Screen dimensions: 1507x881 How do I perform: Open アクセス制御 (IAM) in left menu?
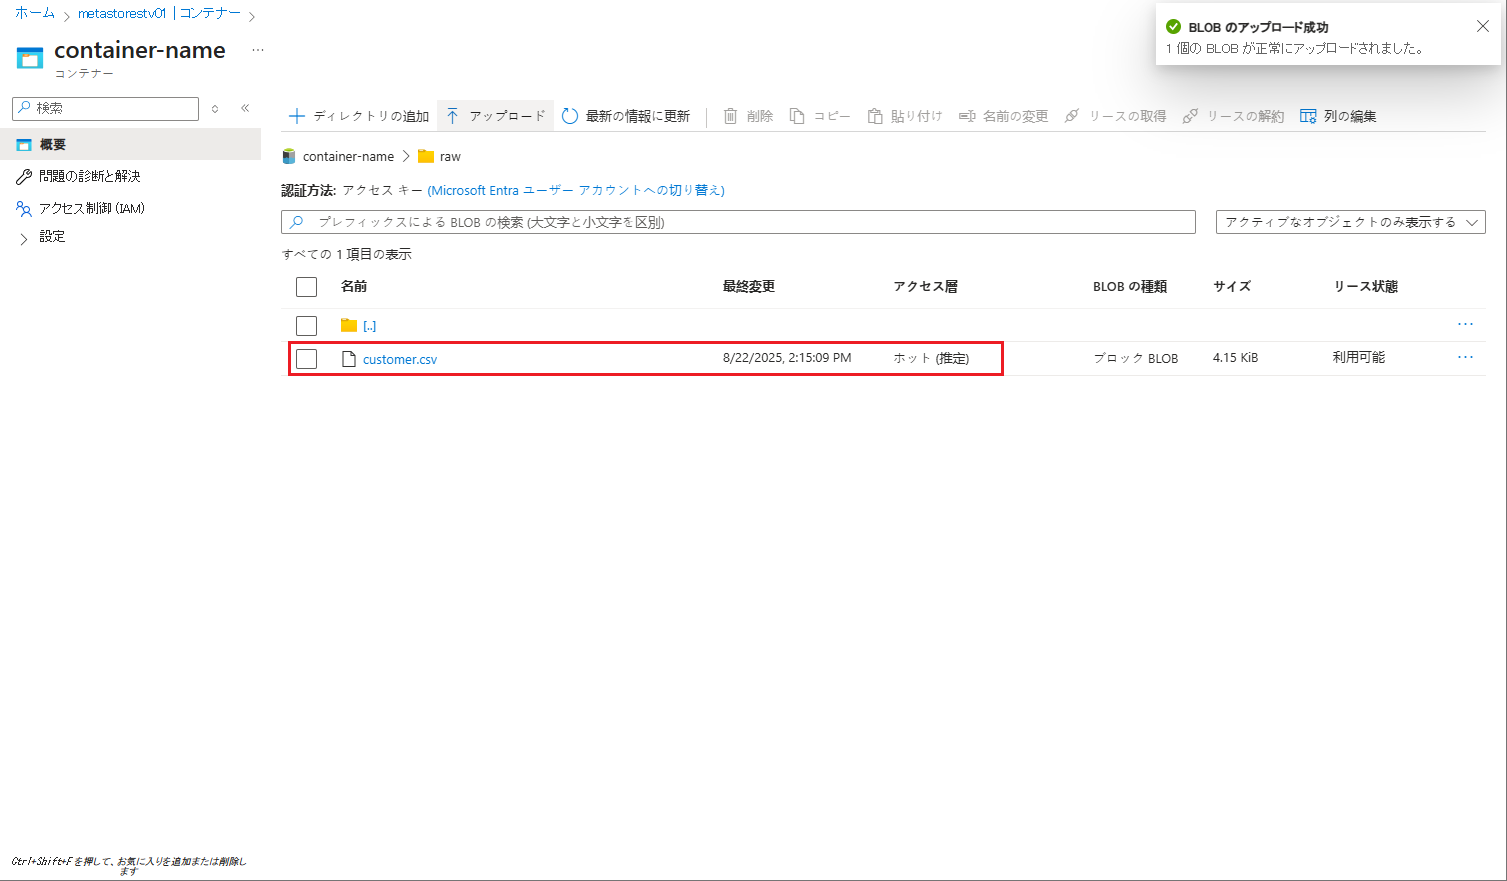pyautogui.click(x=91, y=208)
